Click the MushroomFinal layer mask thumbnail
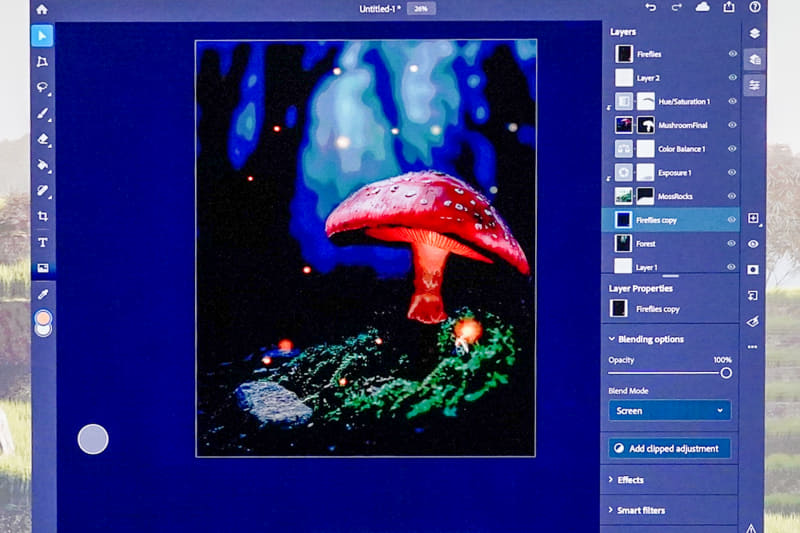Image resolution: width=800 pixels, height=533 pixels. click(x=646, y=125)
